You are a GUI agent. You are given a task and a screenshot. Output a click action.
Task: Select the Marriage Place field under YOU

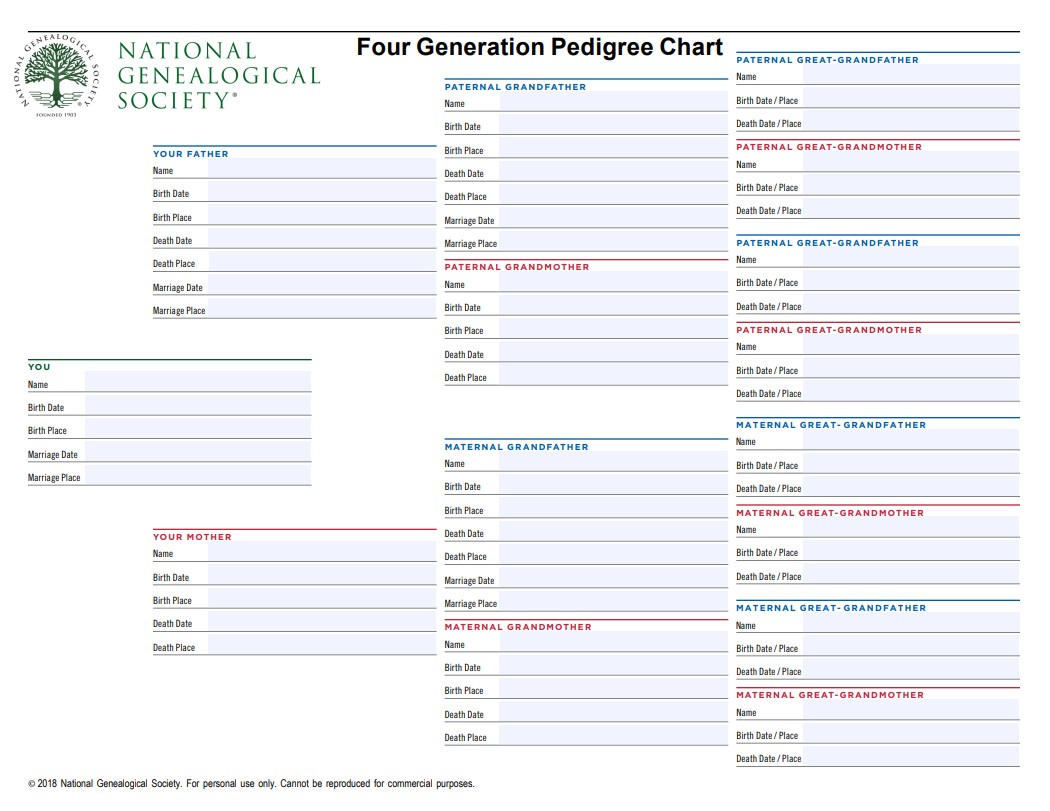[x=198, y=475]
